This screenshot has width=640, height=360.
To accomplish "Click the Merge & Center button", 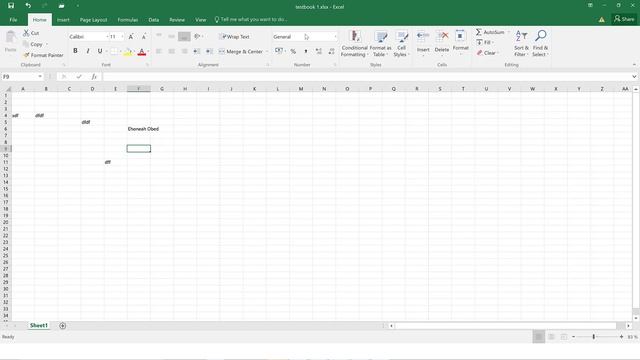I will [x=241, y=51].
